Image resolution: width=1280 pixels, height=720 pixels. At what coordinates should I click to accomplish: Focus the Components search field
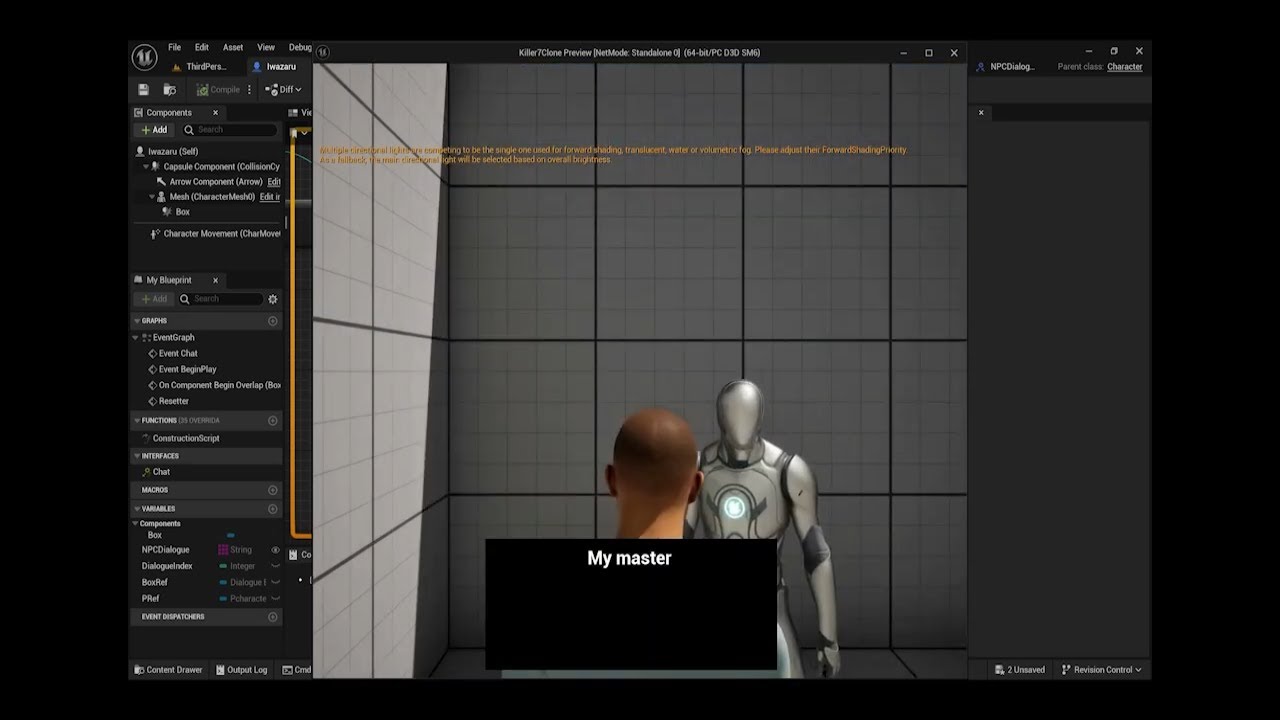[x=228, y=130]
